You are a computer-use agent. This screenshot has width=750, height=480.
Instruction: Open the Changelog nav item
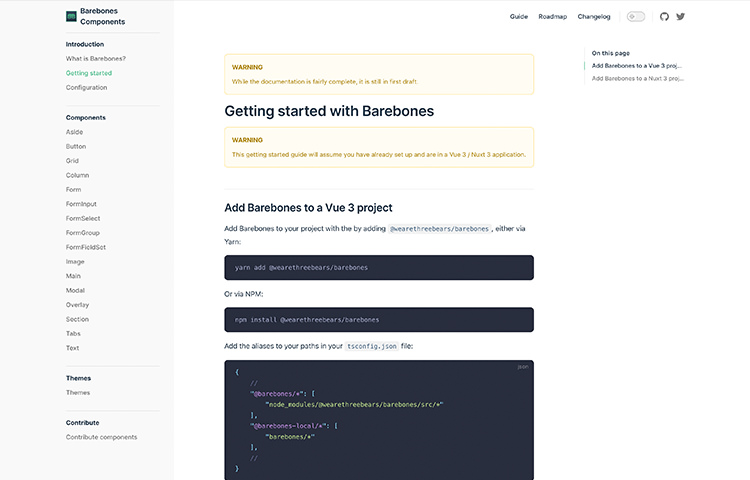(x=594, y=17)
